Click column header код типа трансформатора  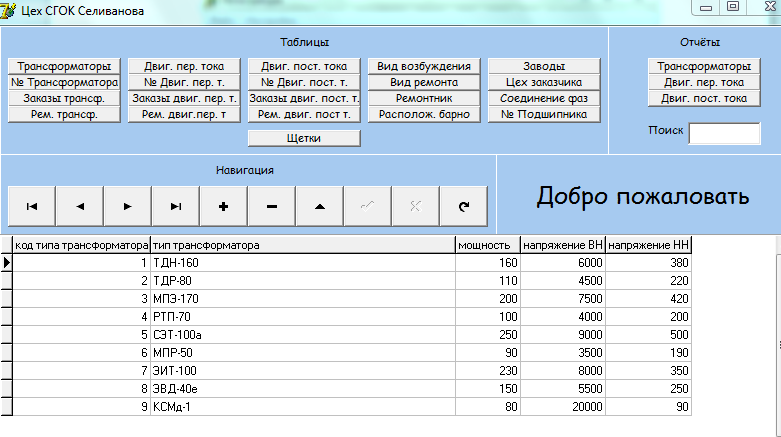(x=82, y=245)
